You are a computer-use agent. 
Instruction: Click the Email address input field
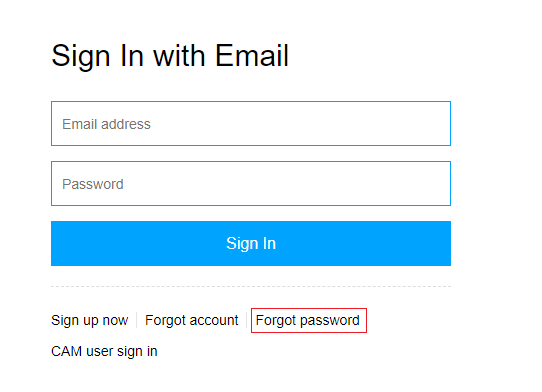point(251,123)
